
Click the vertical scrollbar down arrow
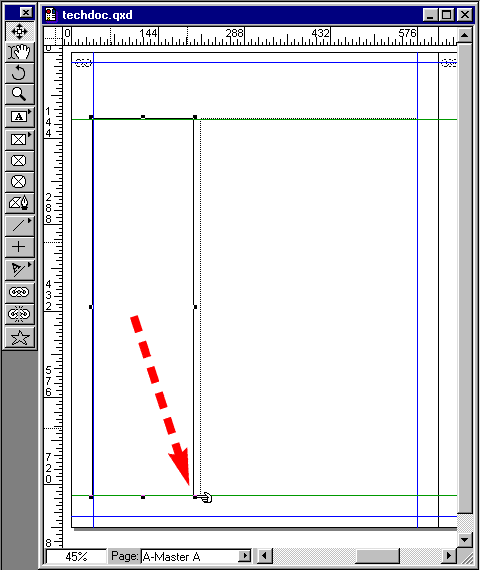464,539
